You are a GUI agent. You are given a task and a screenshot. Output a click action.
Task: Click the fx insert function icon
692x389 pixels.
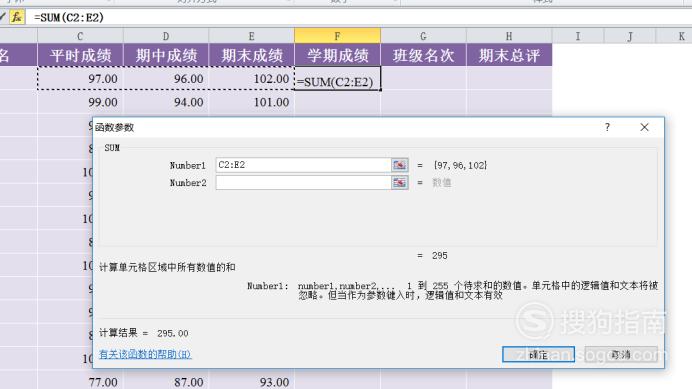point(17,17)
